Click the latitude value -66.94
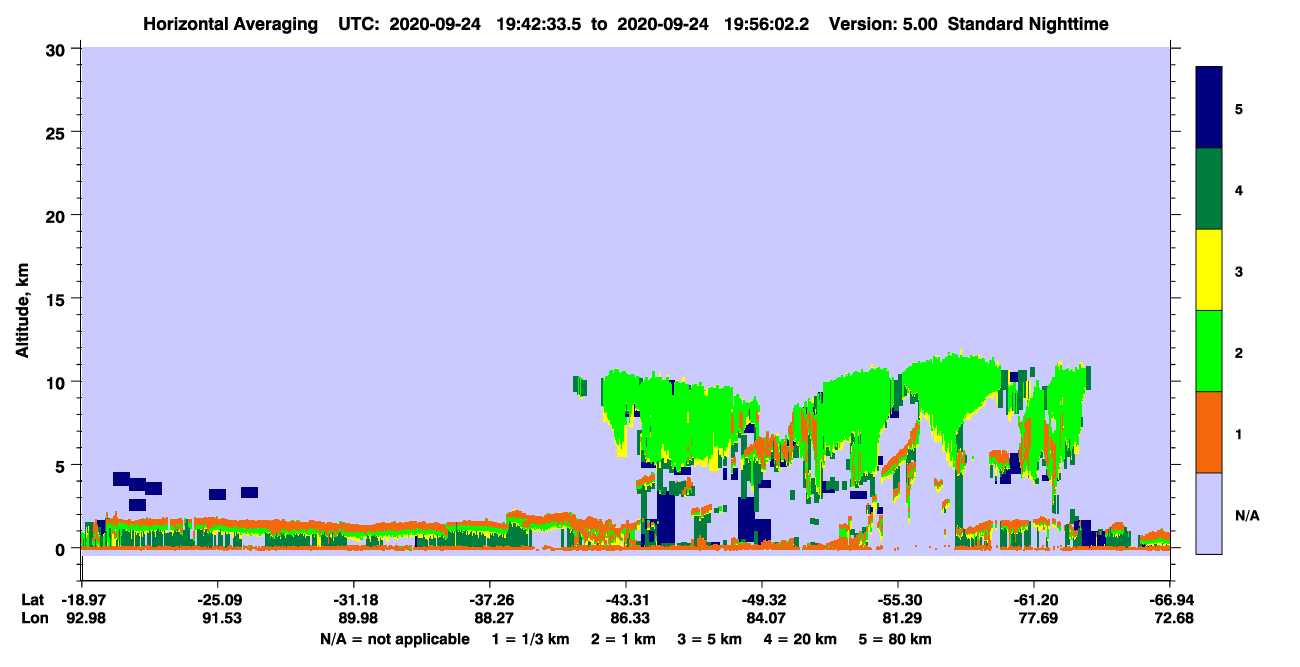The width and height of the screenshot is (1300, 667). [1170, 600]
